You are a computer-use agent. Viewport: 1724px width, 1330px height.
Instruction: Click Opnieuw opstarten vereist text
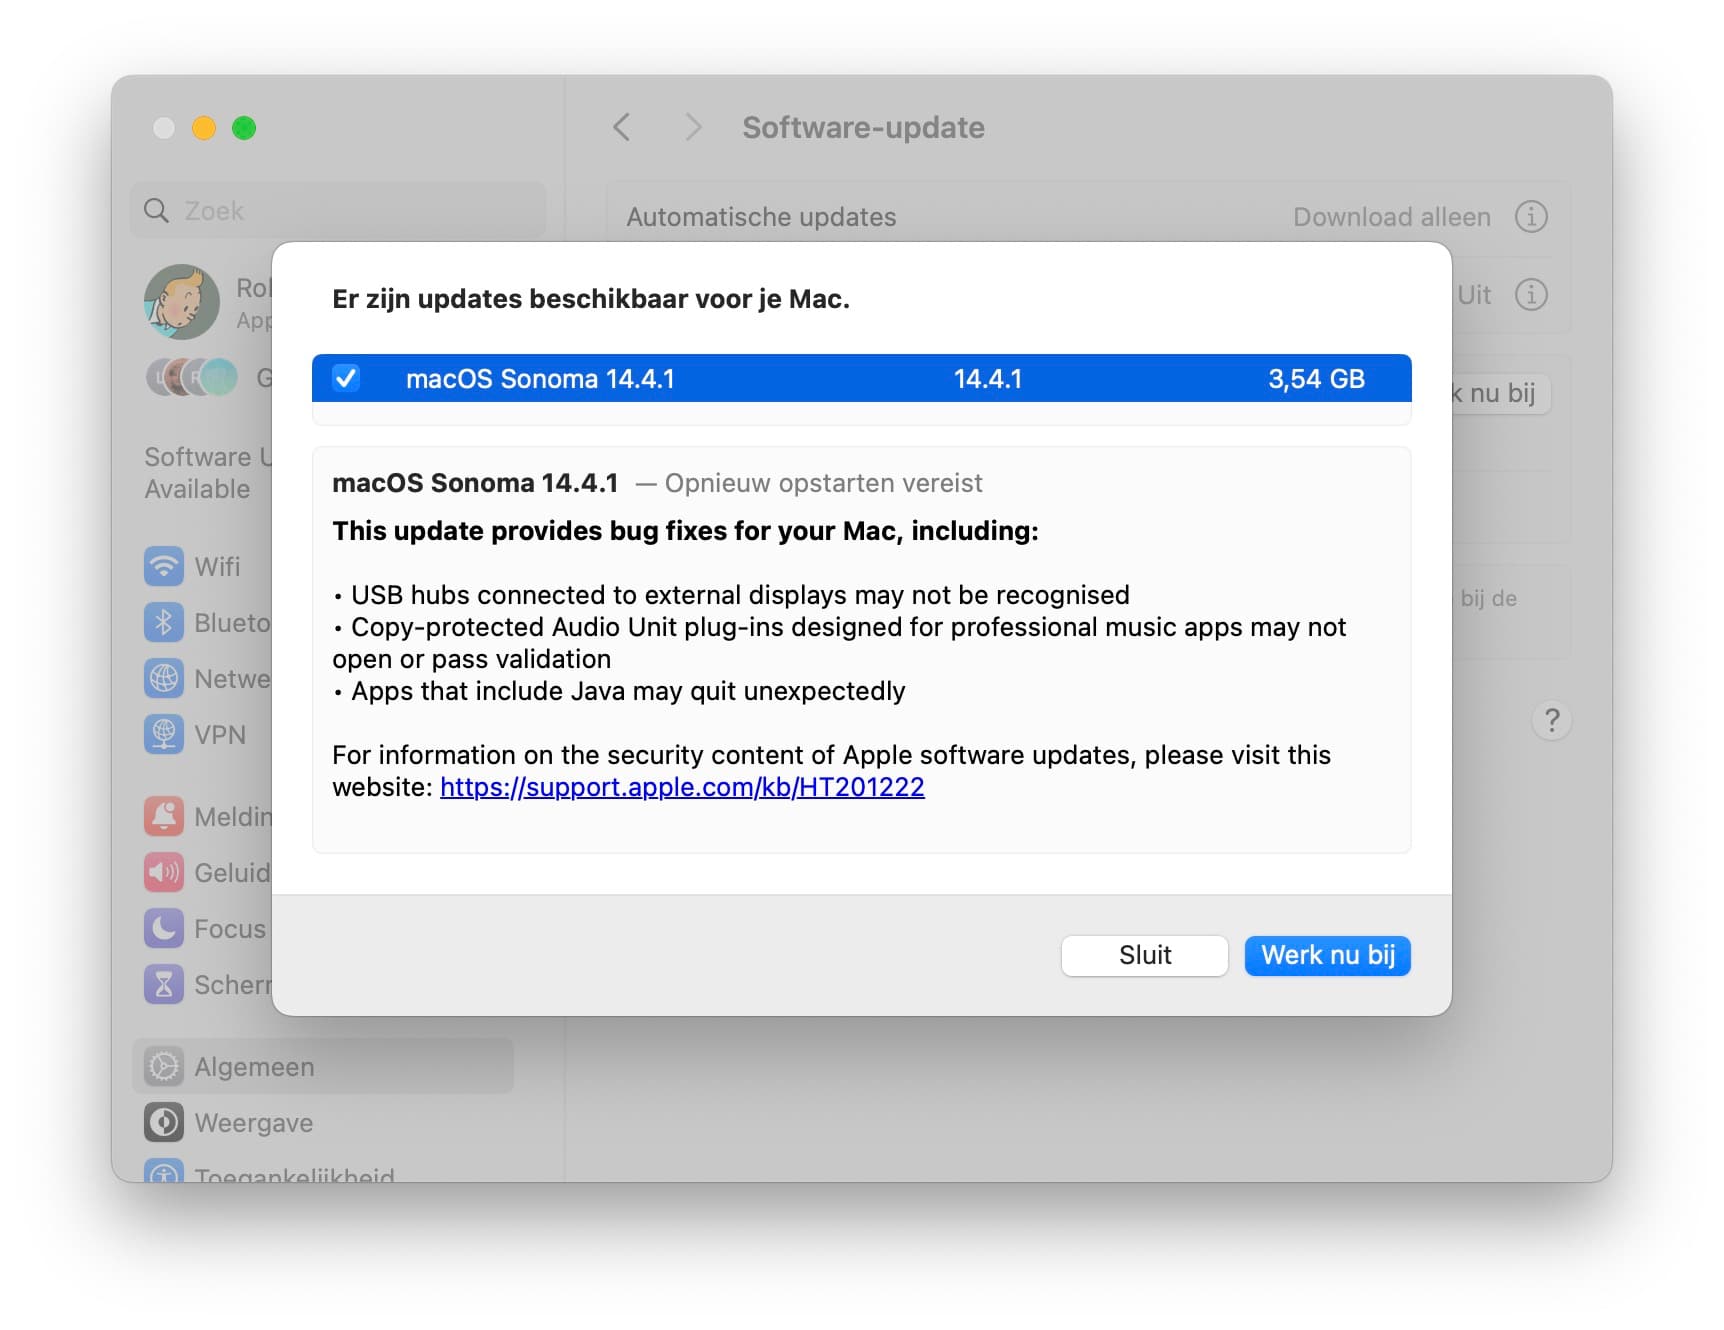pos(823,483)
